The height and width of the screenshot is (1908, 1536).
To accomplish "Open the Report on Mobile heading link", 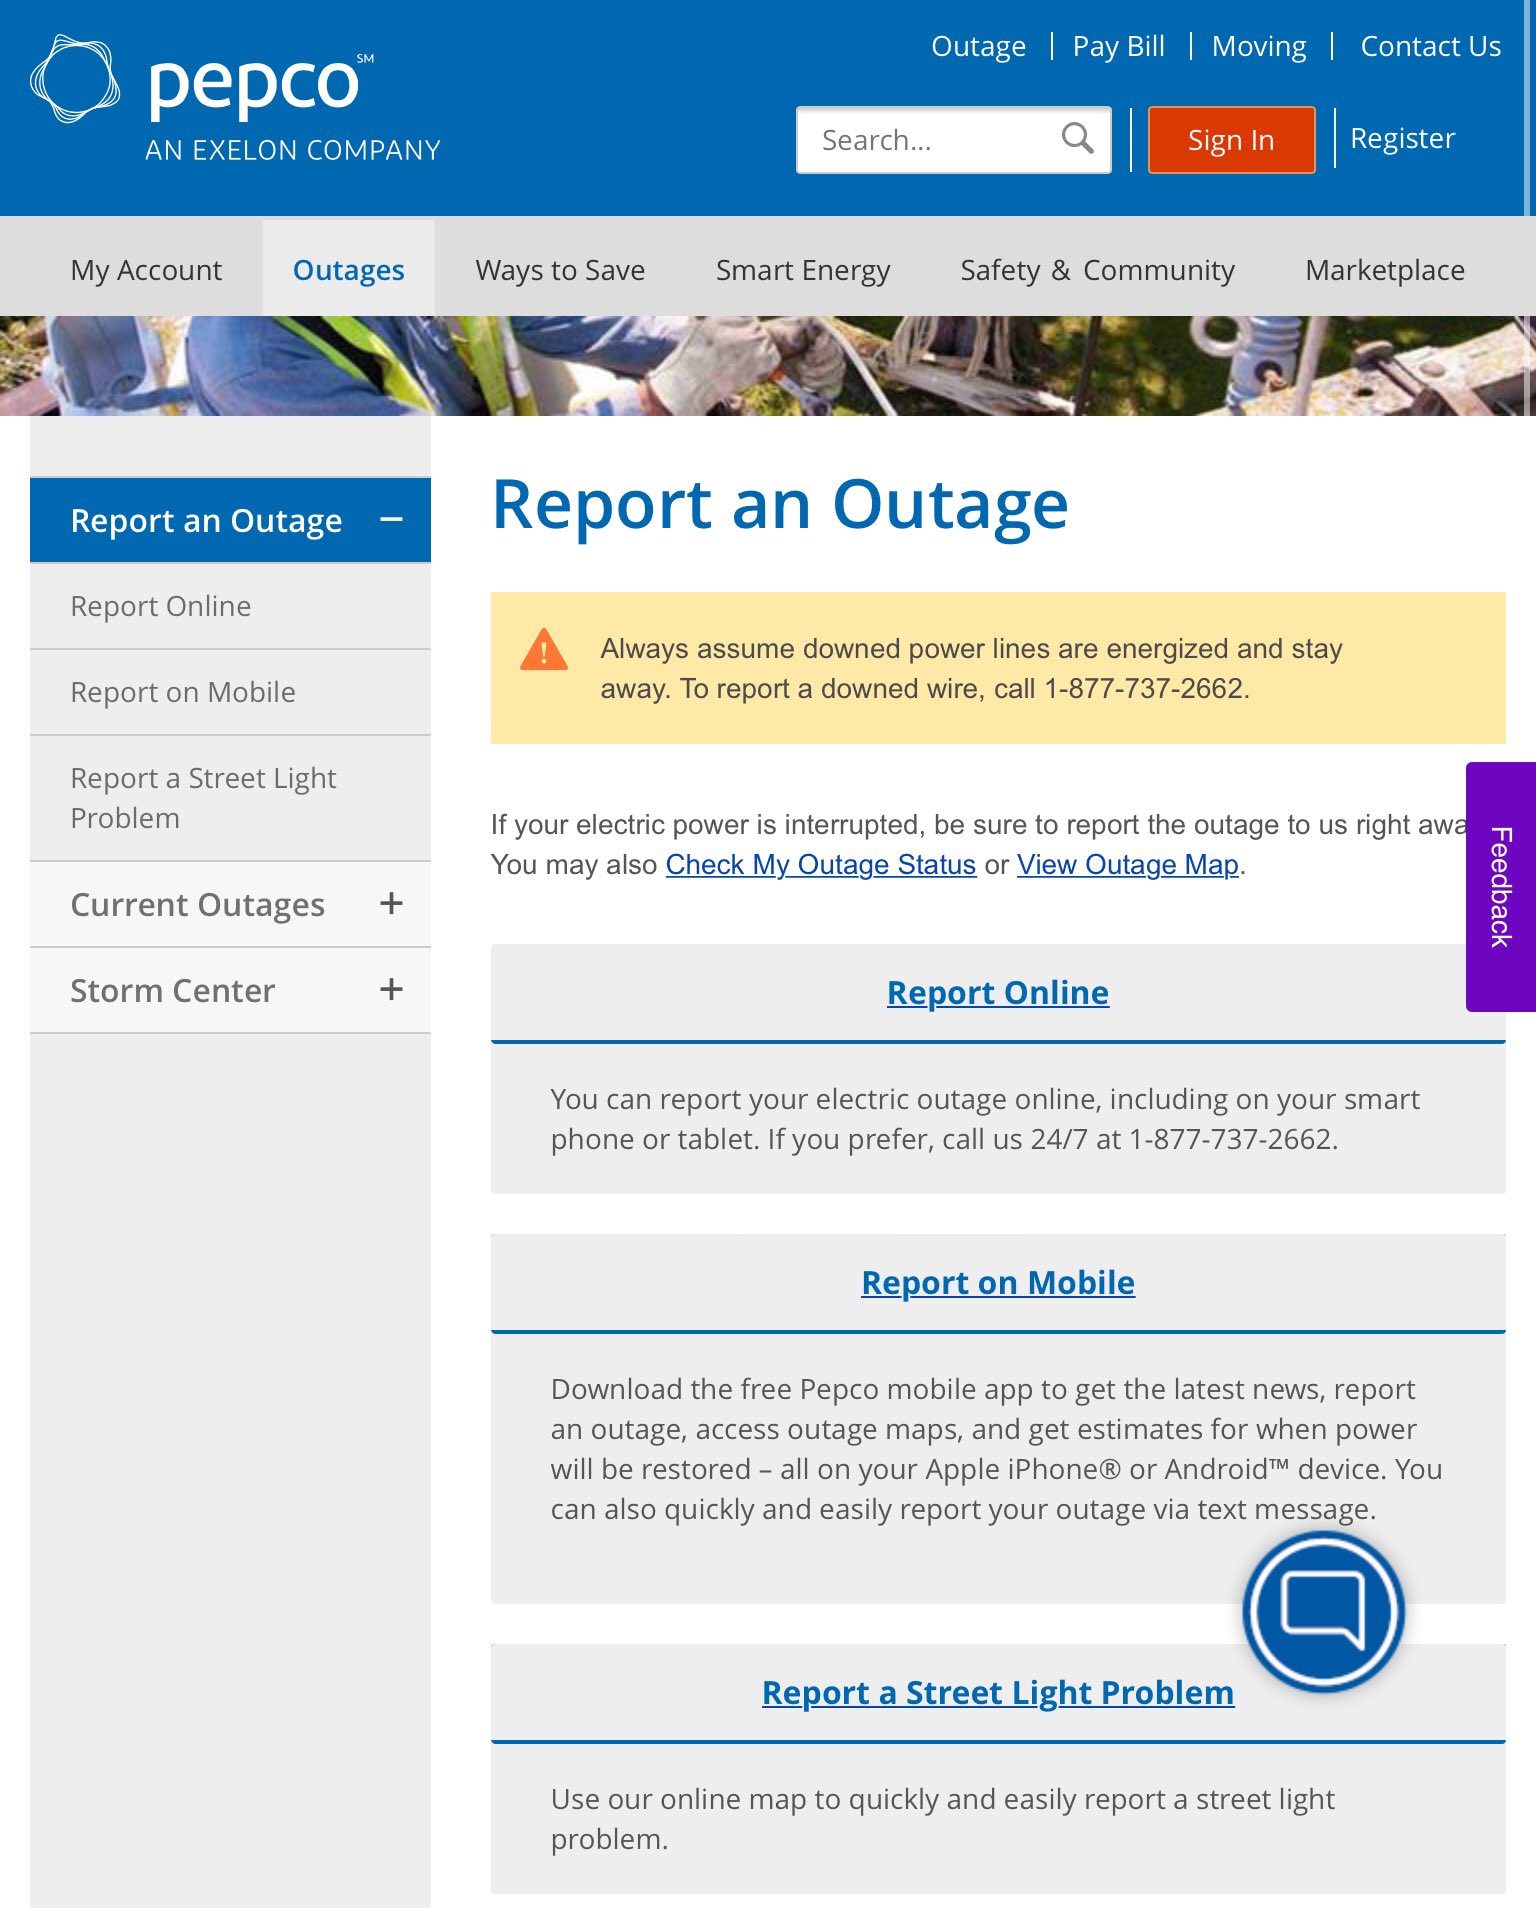I will [997, 1282].
